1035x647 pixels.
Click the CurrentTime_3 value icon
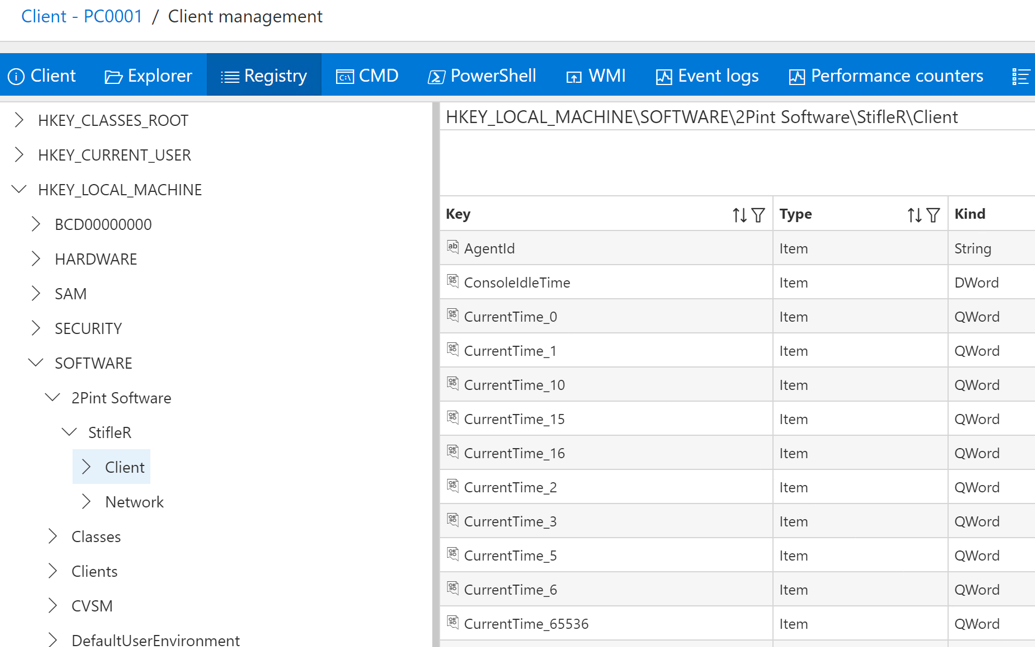[x=452, y=520]
